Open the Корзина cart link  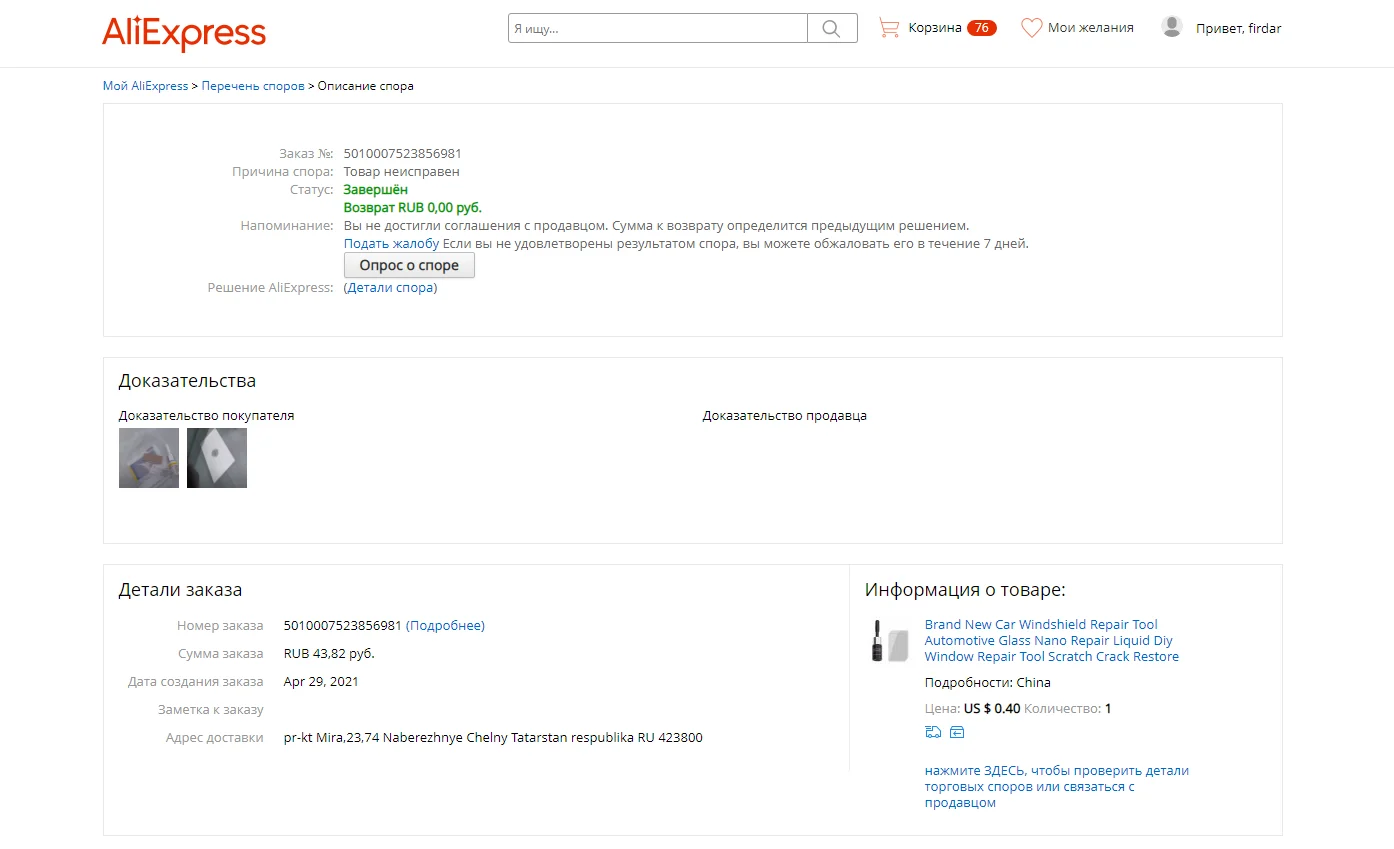coord(935,28)
